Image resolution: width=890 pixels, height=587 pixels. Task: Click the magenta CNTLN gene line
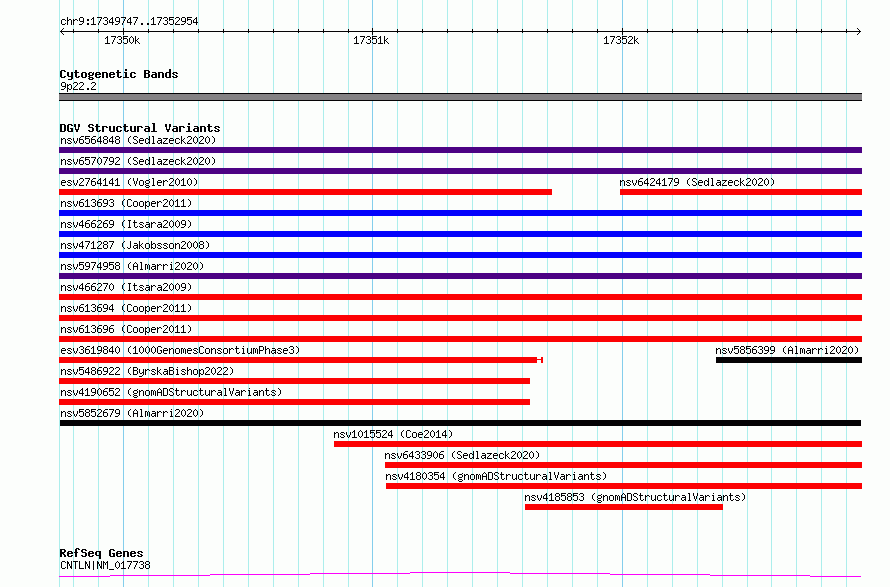[460, 575]
